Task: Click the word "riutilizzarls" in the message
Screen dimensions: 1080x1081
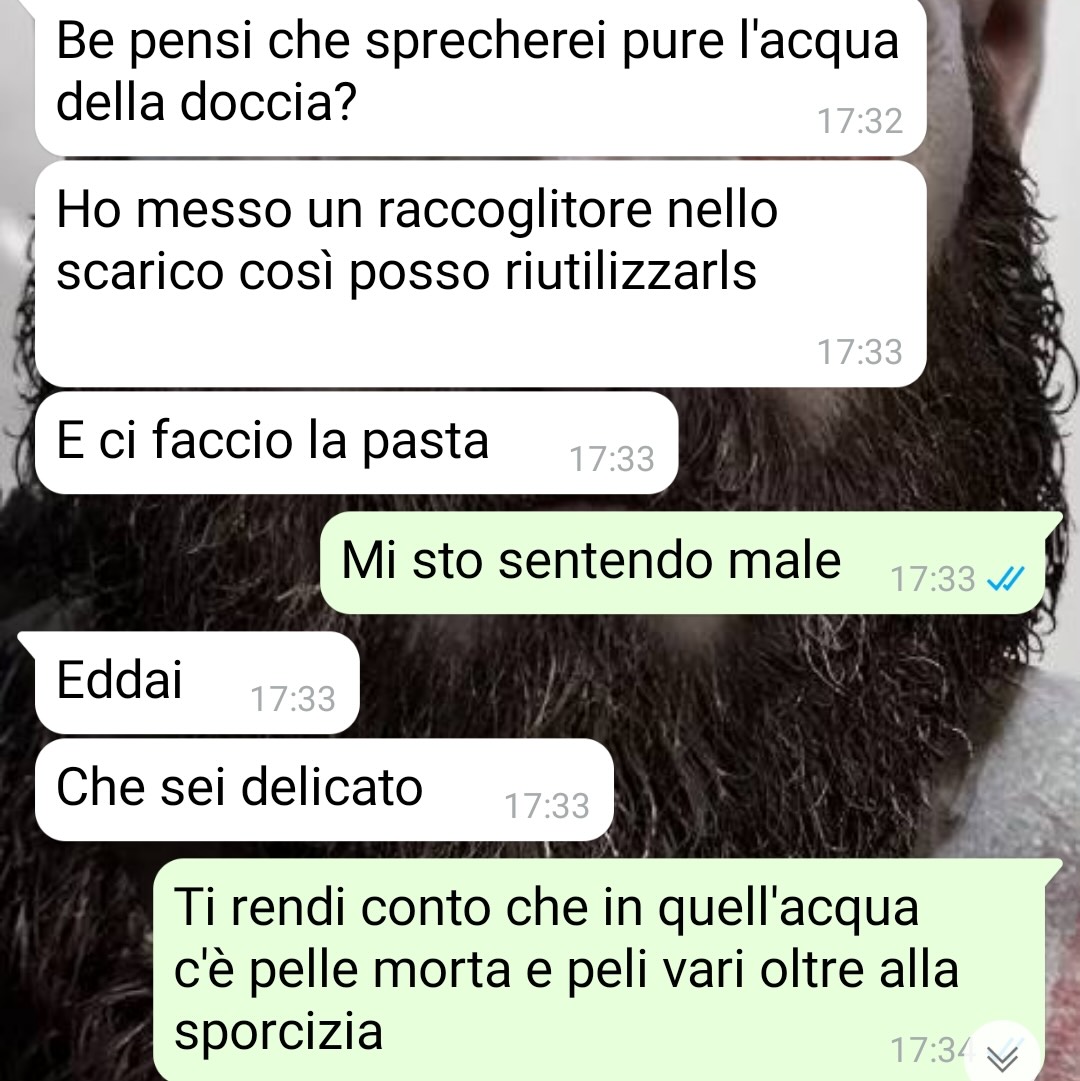Action: pos(631,271)
